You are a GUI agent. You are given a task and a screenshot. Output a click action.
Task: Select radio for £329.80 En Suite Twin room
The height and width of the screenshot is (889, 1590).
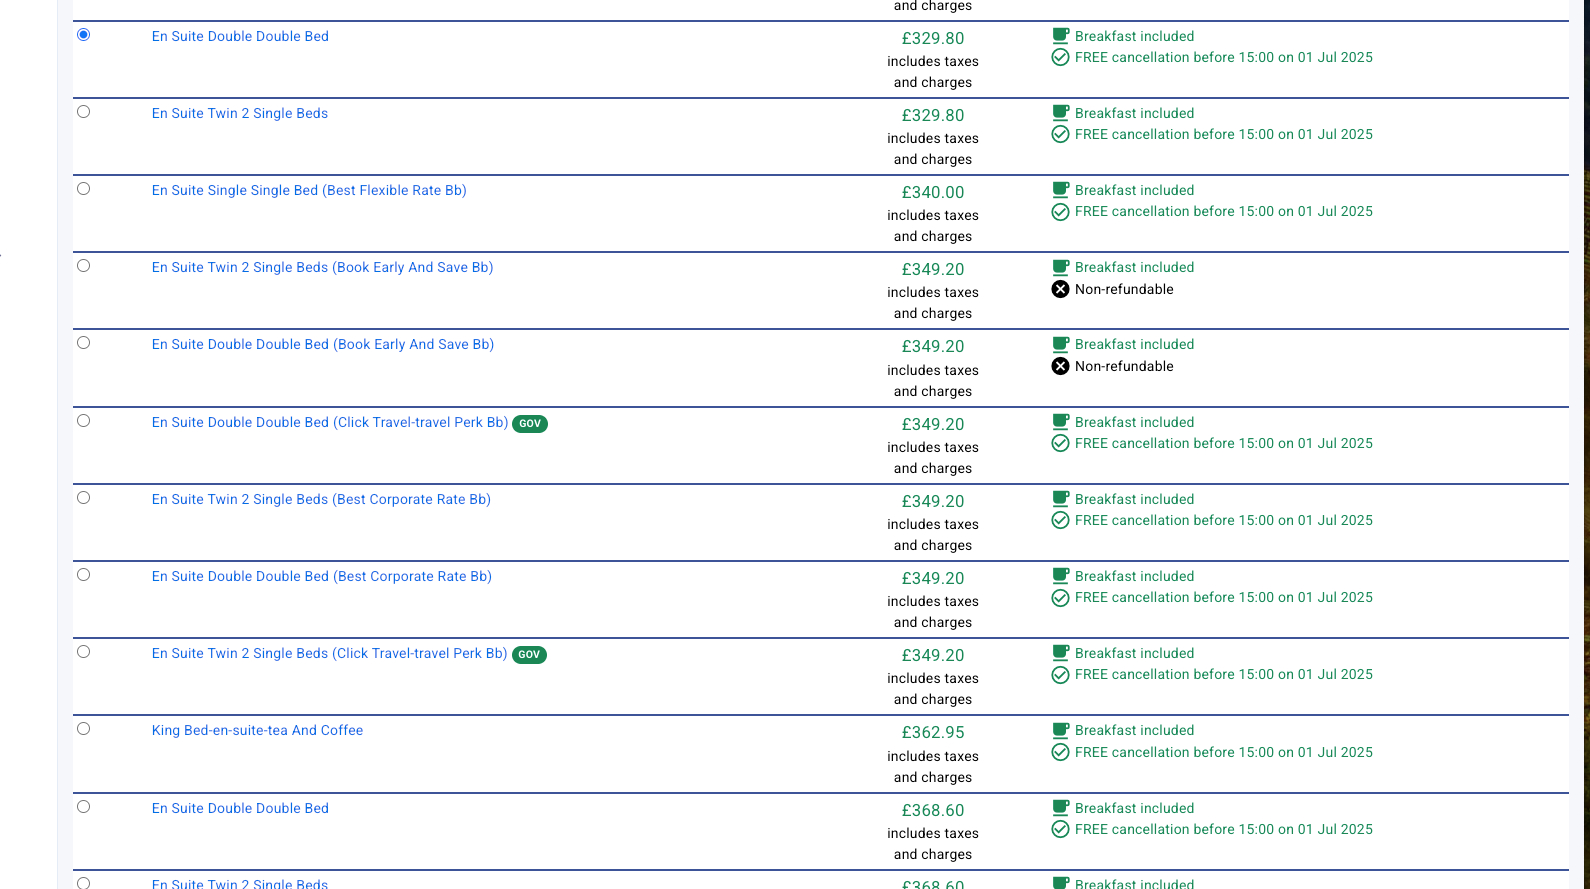84,112
